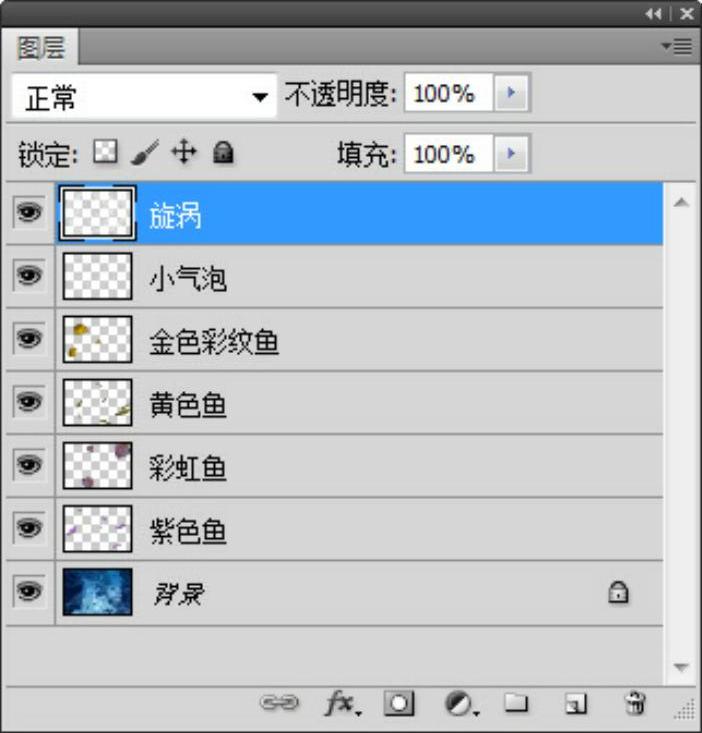Click the 黄色鱼 layer thumbnail

[x=97, y=403]
